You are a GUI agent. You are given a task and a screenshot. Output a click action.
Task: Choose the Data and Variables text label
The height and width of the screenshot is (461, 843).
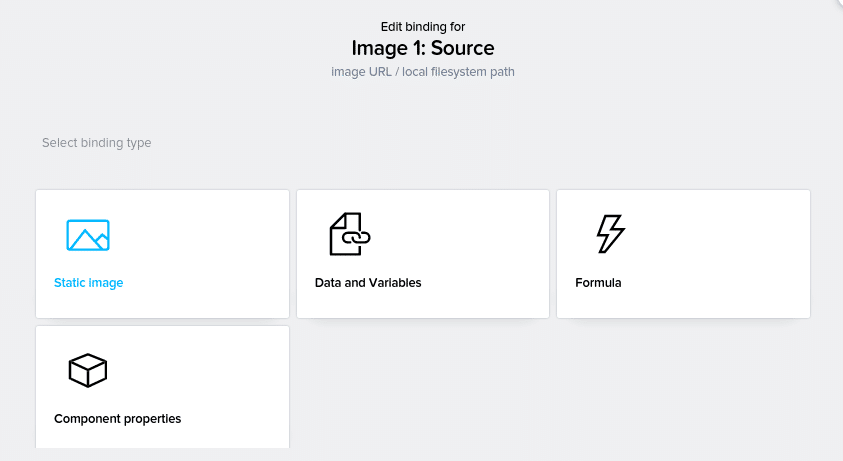point(368,282)
